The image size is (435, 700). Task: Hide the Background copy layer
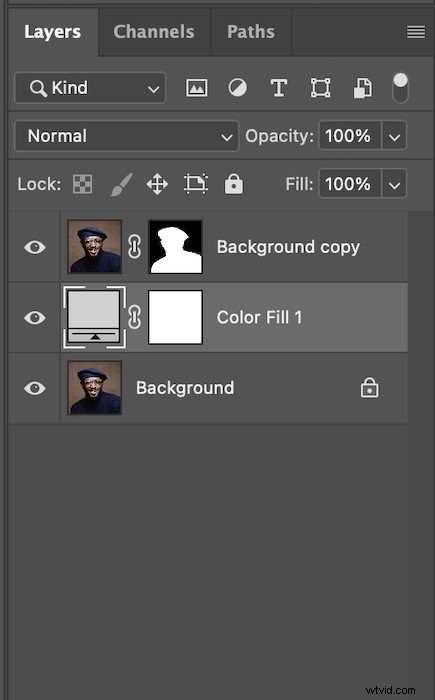click(35, 247)
